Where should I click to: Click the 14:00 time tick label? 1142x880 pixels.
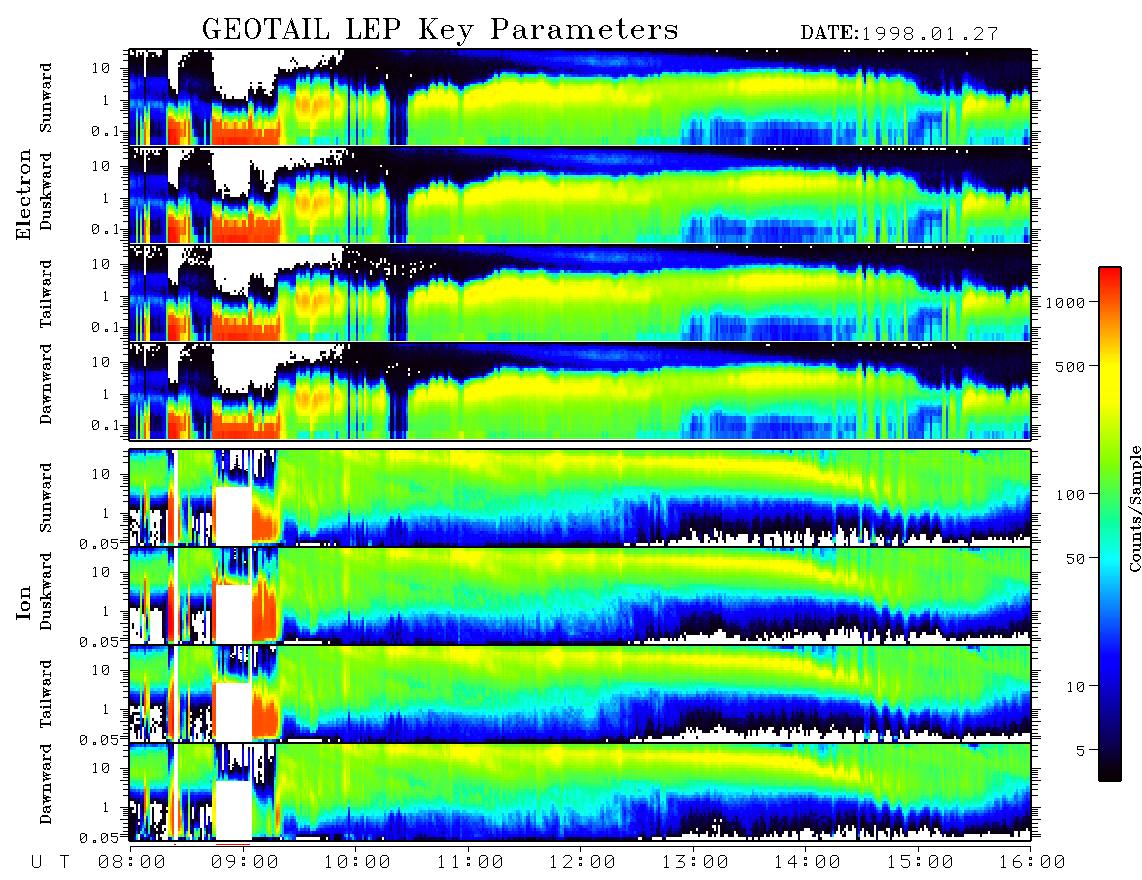pyautogui.click(x=807, y=863)
